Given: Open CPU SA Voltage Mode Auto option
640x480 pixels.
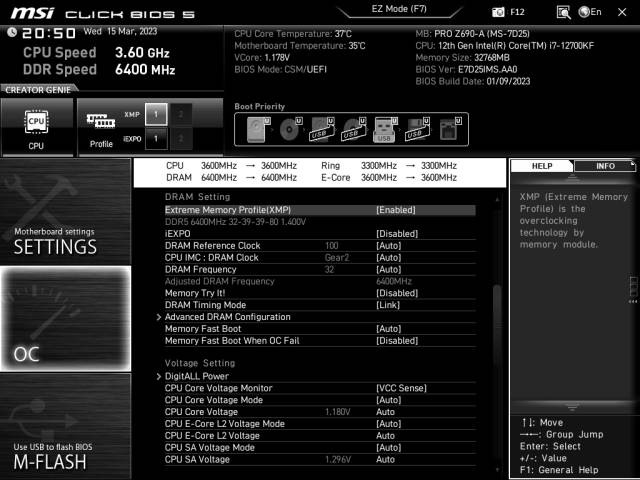Looking at the screenshot, I should [389, 447].
